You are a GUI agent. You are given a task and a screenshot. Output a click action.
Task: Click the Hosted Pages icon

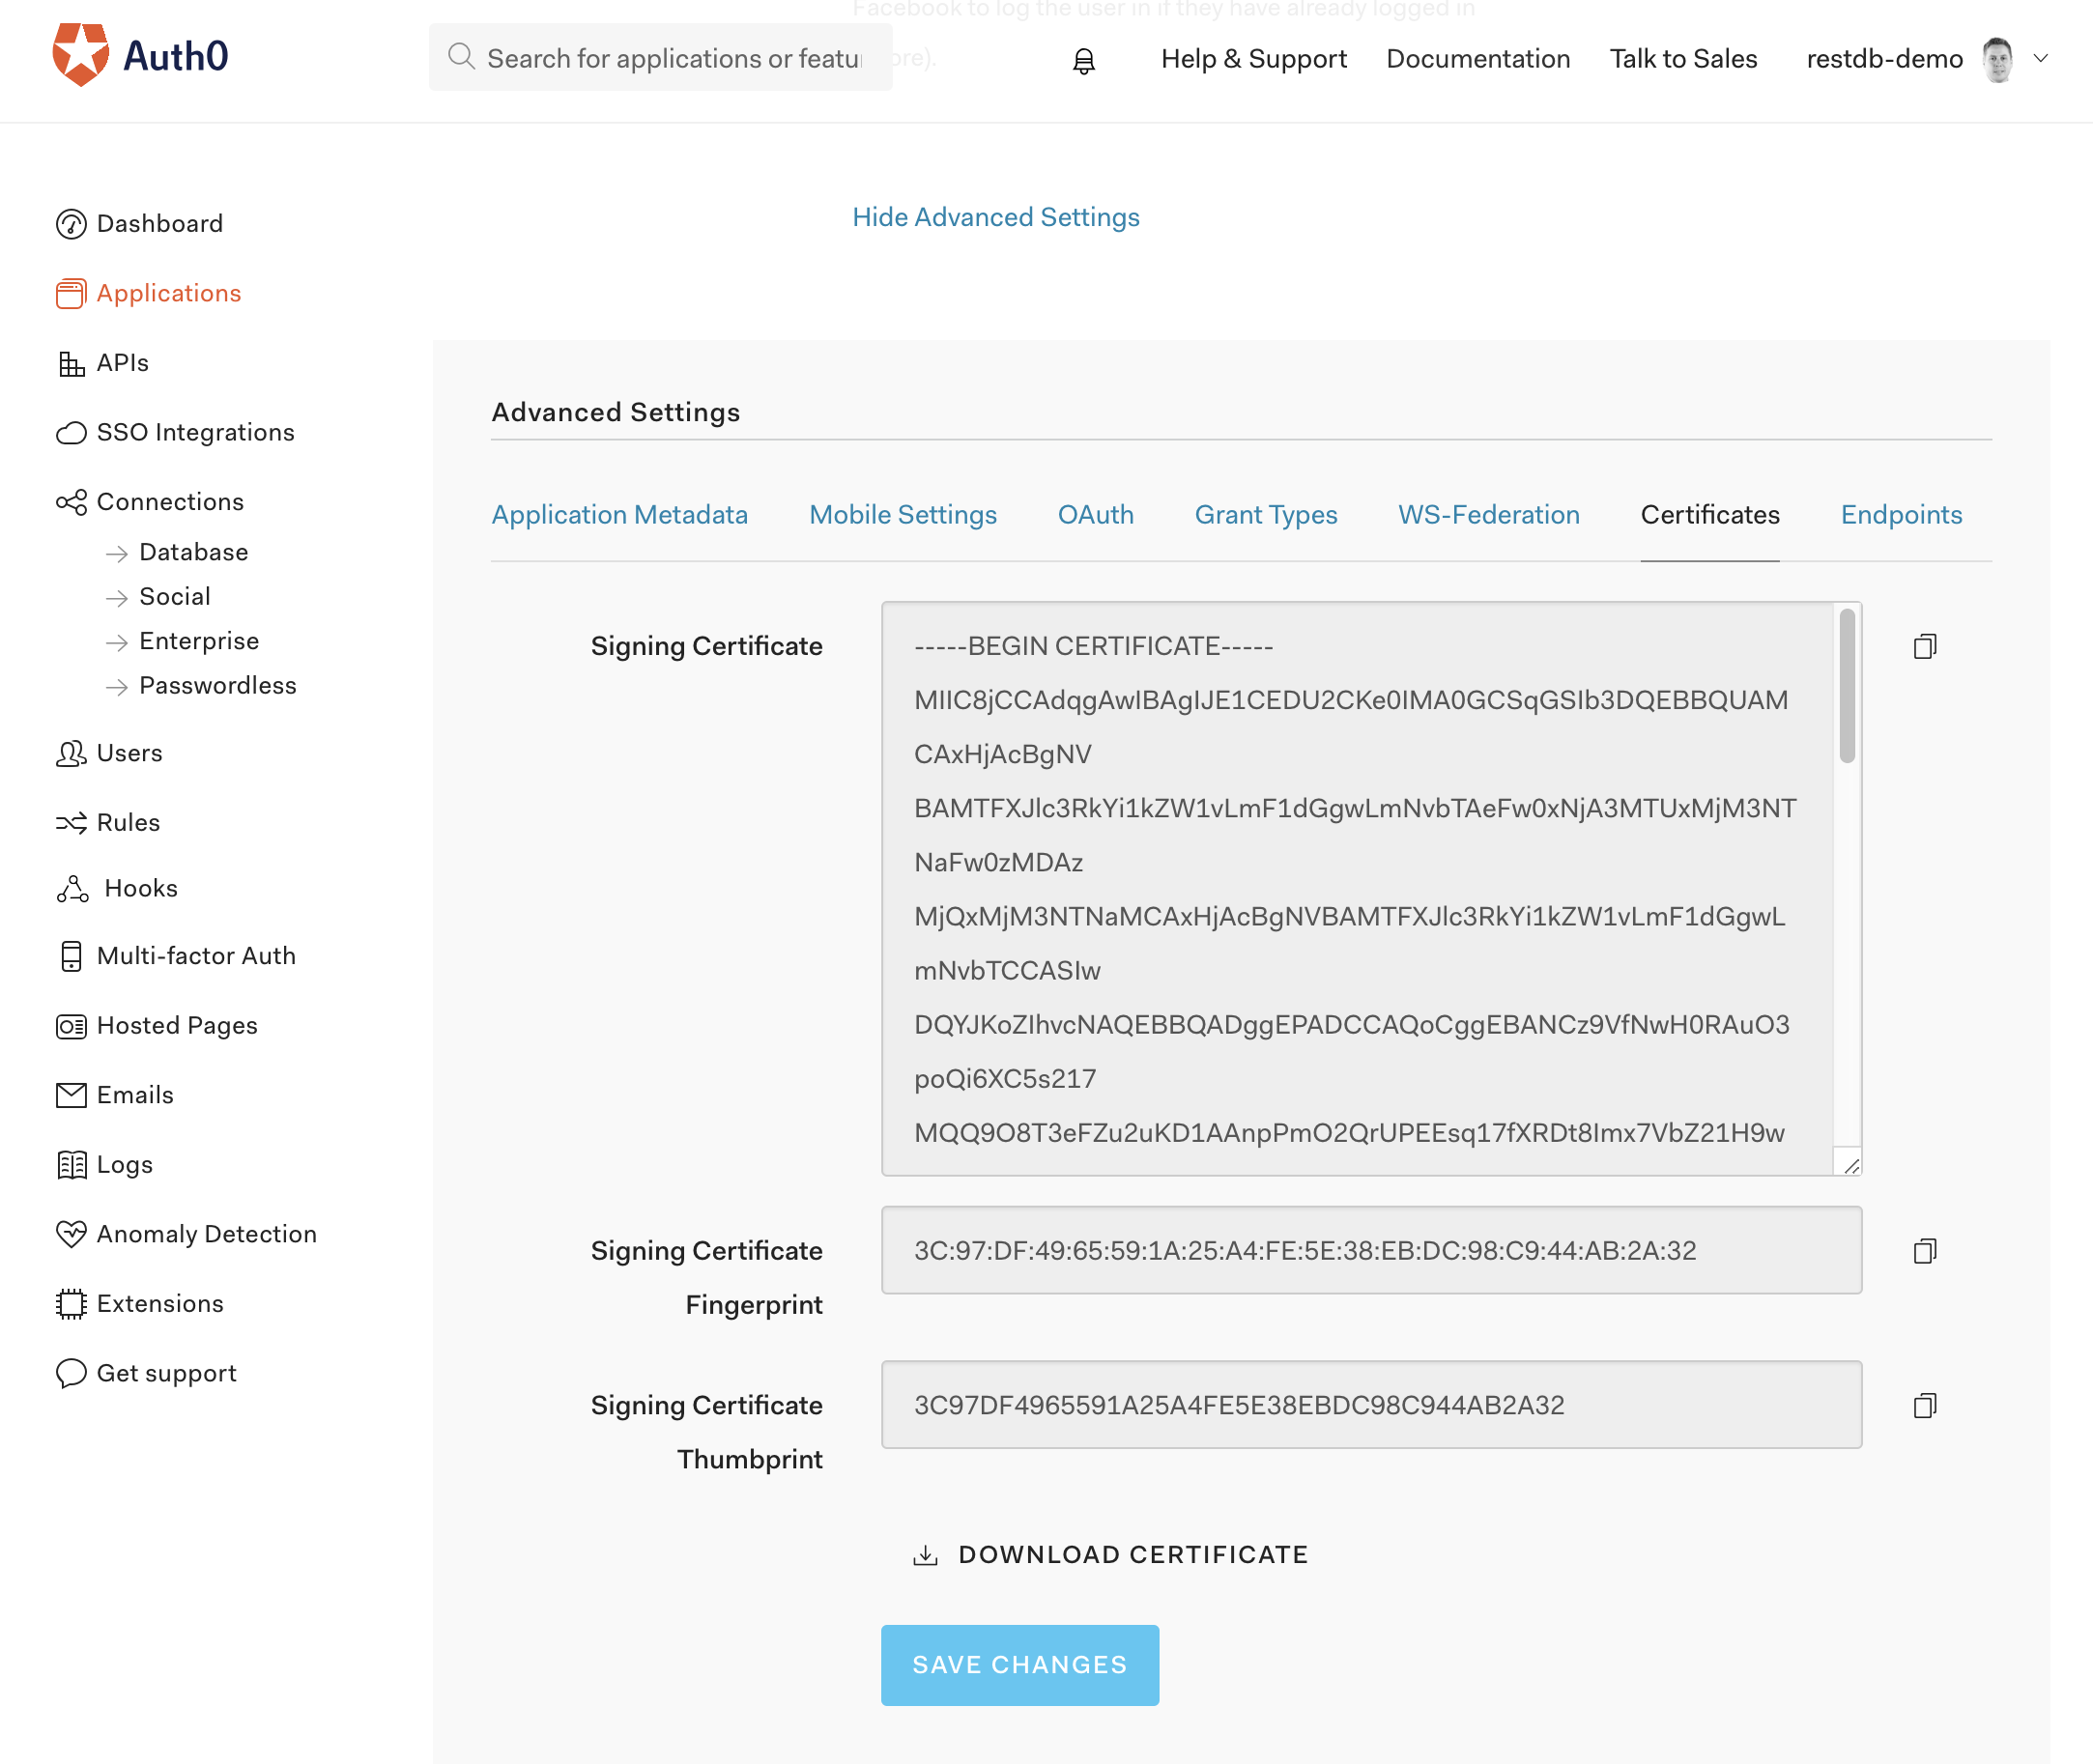pos(71,1026)
